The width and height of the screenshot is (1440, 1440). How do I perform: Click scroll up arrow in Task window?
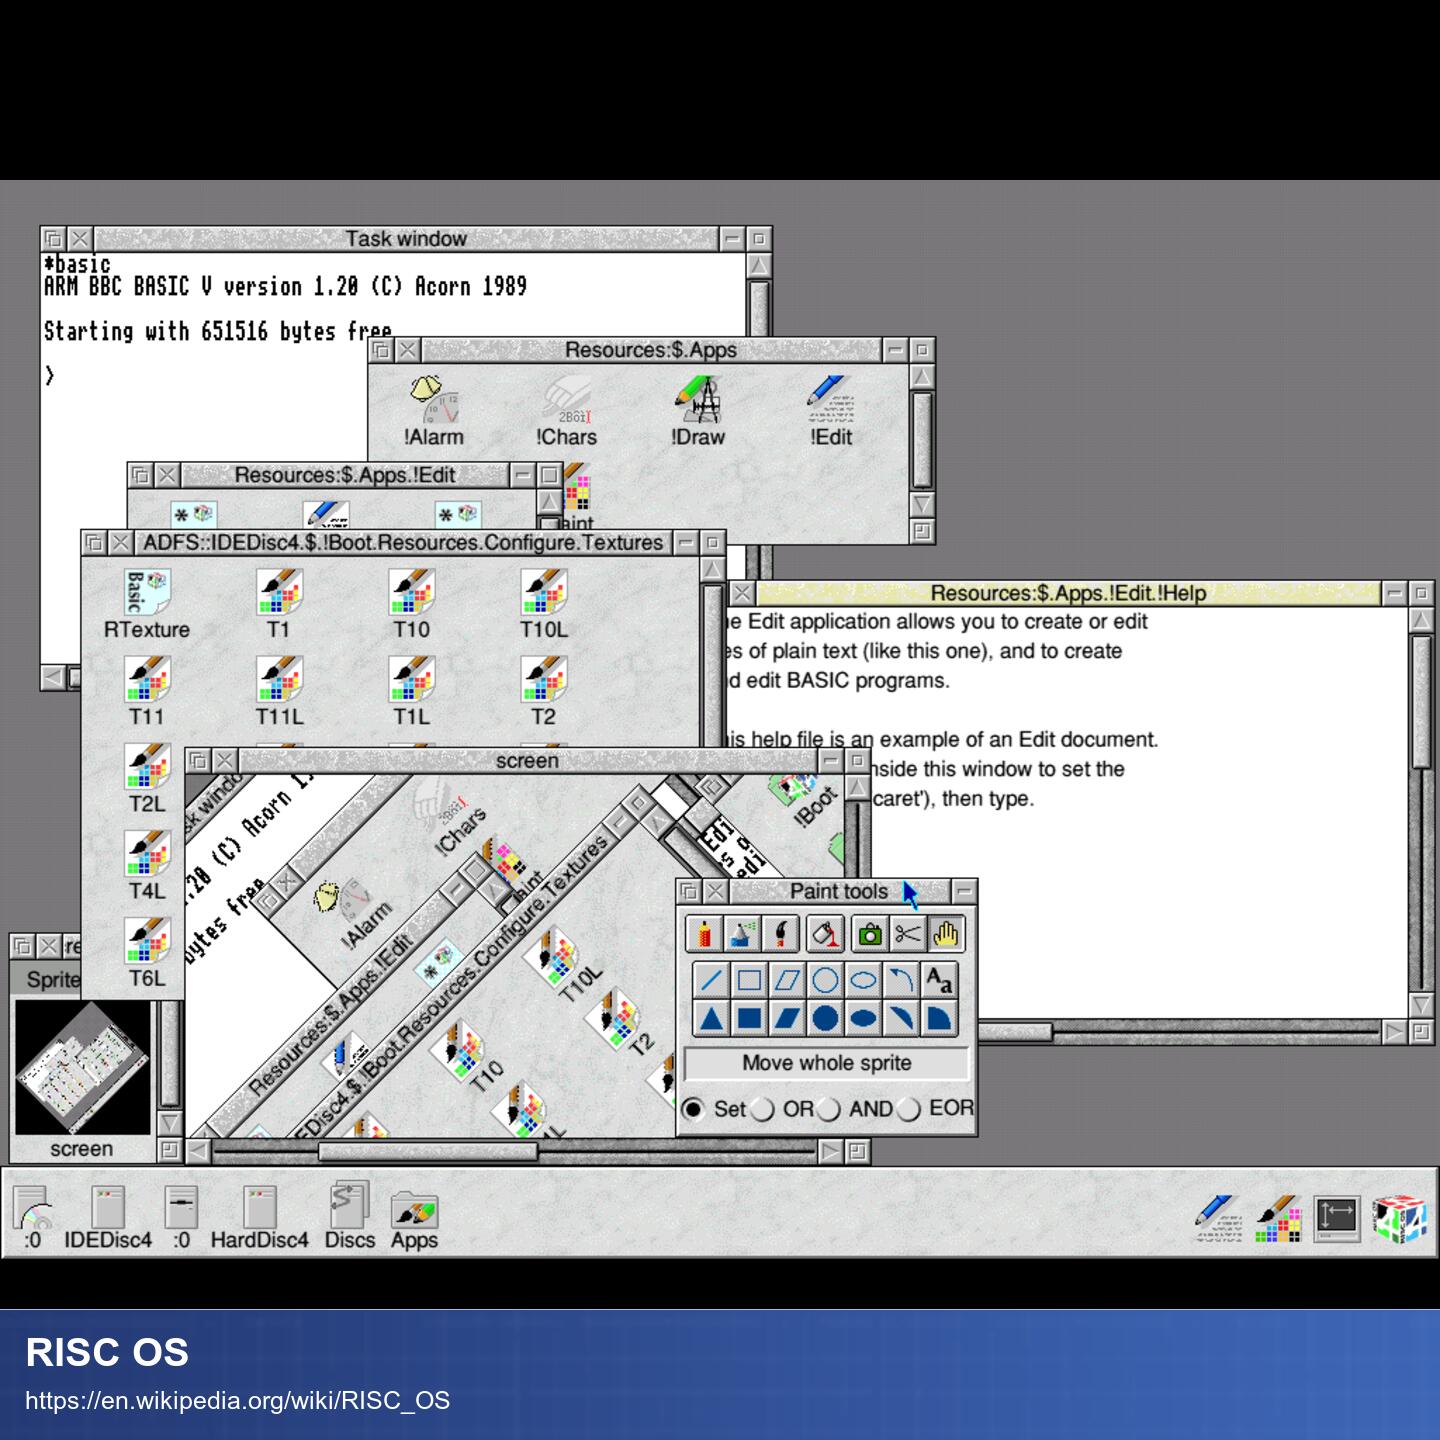pyautogui.click(x=759, y=266)
